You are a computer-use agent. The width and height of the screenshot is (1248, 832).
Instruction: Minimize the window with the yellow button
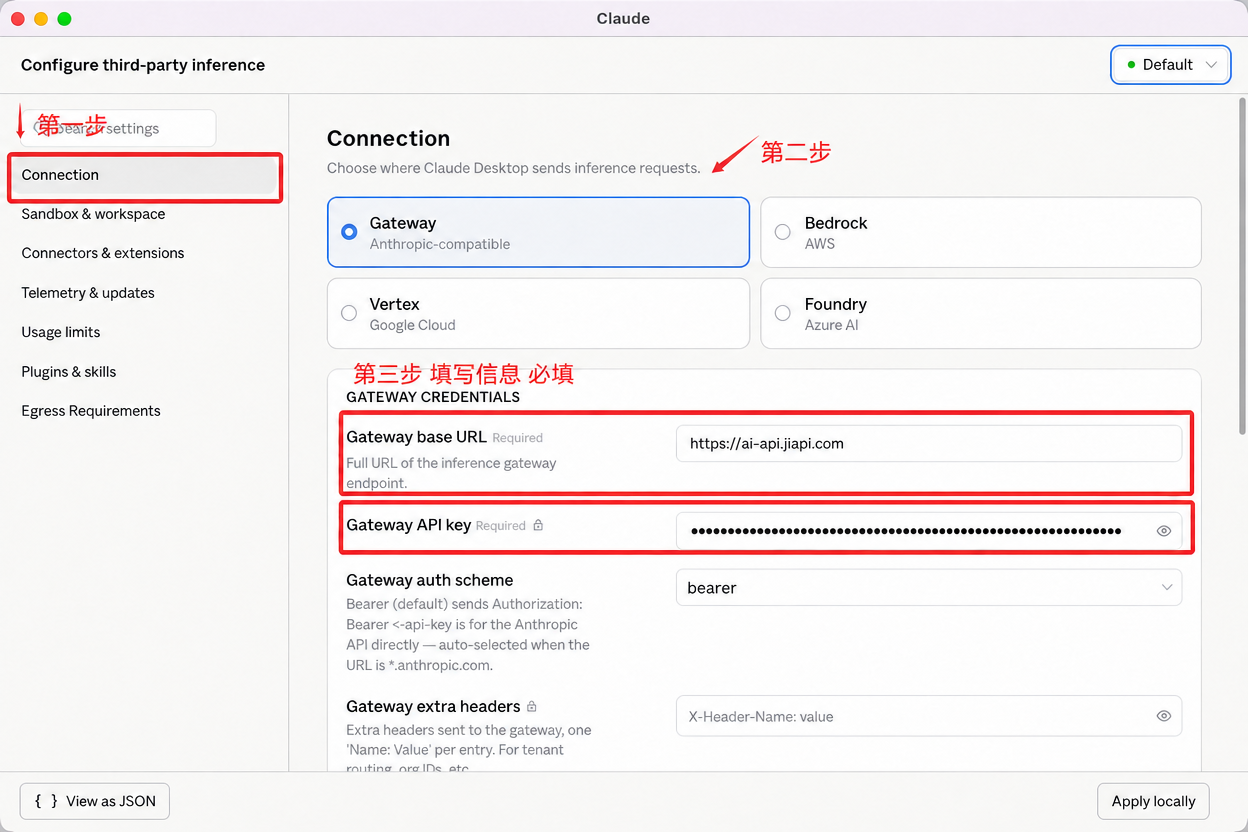point(41,19)
